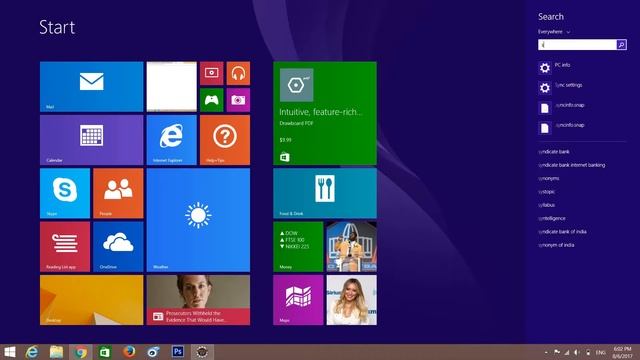Select the 'syndicate bank' search suggestion
Viewport: 640px width, 360px height.
(554, 151)
